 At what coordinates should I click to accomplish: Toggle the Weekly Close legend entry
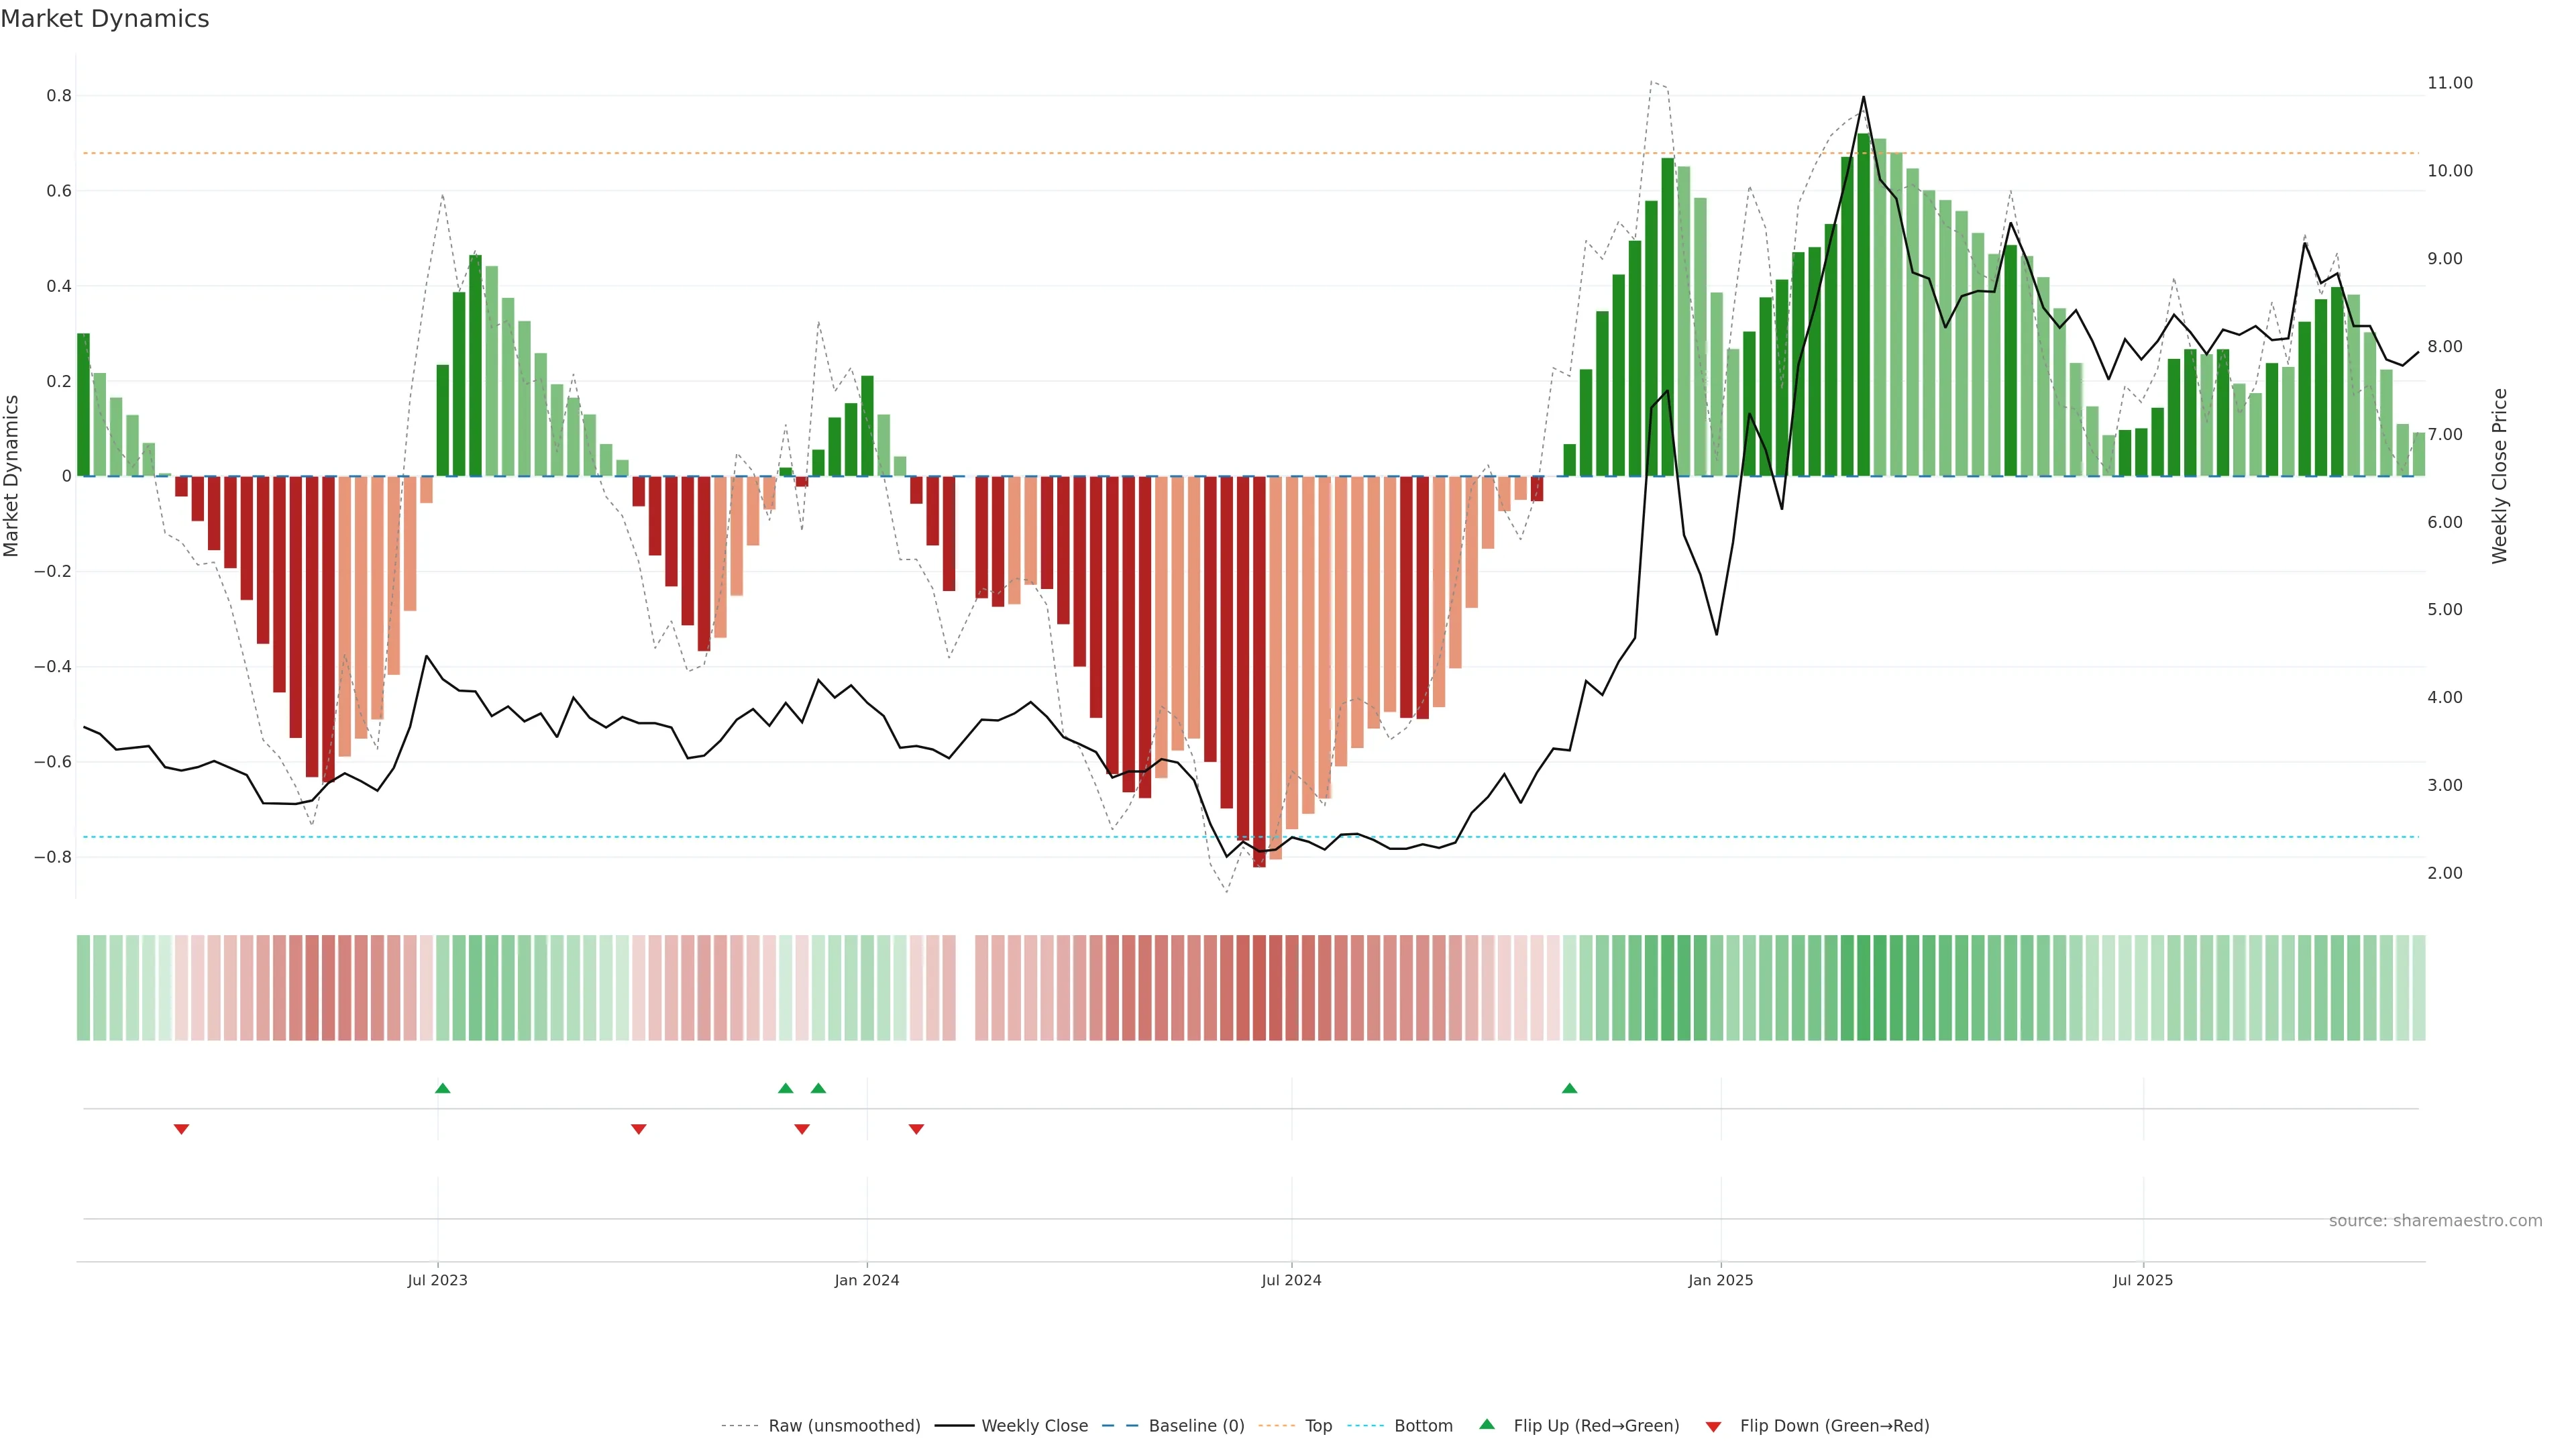click(1034, 1426)
